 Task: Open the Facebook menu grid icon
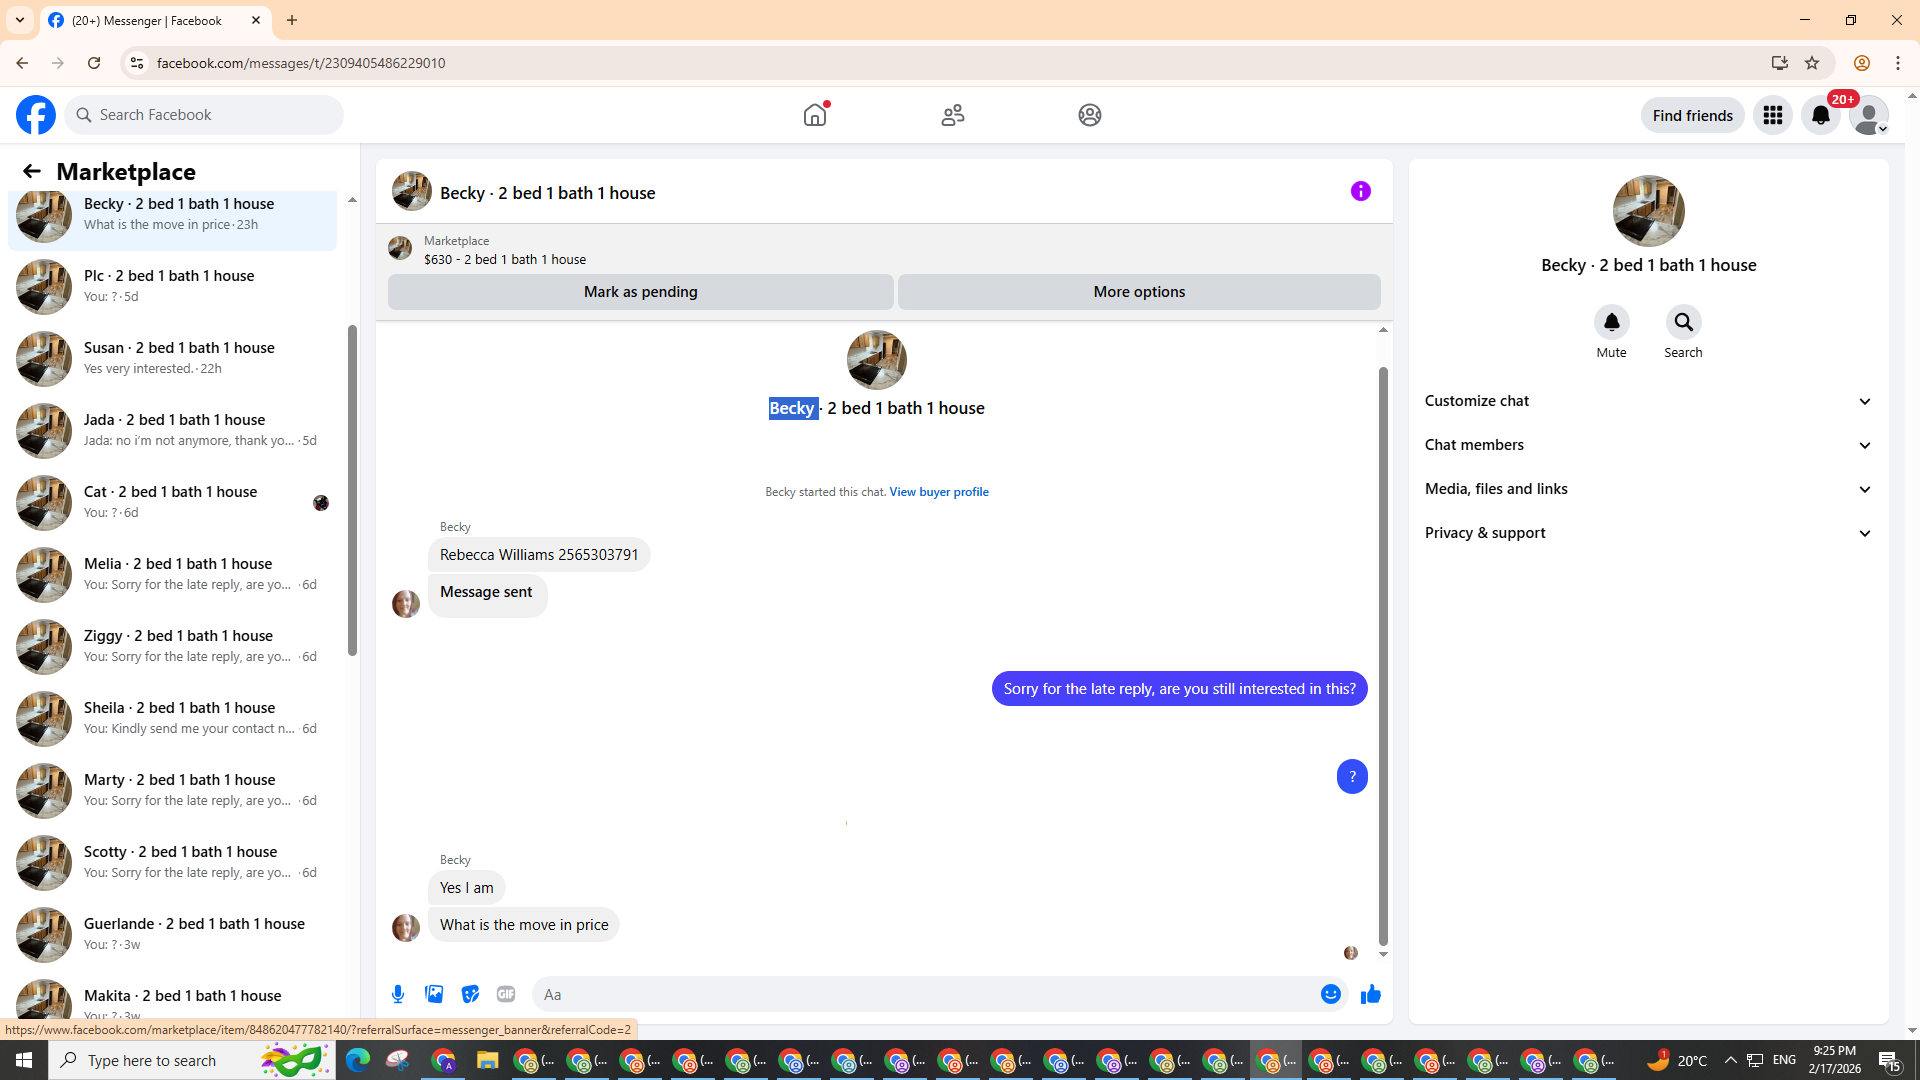pos(1772,115)
